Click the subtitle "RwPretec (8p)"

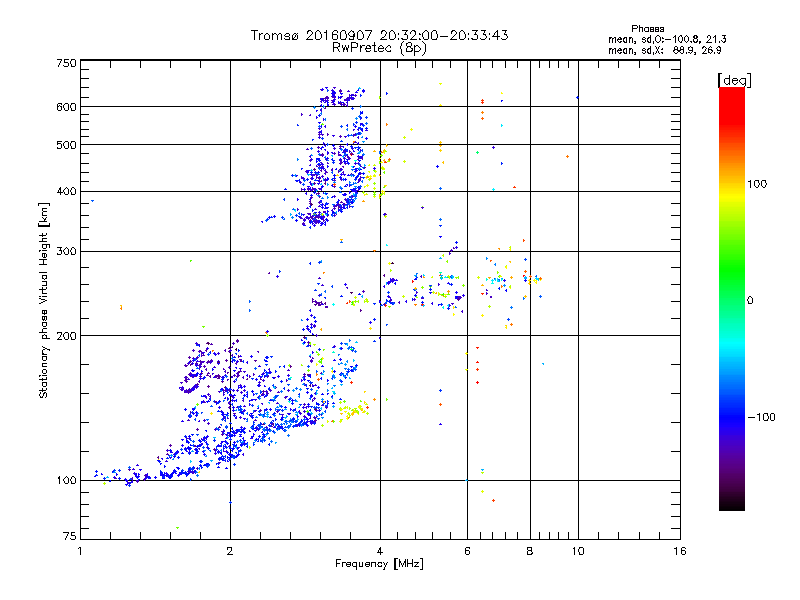[379, 48]
